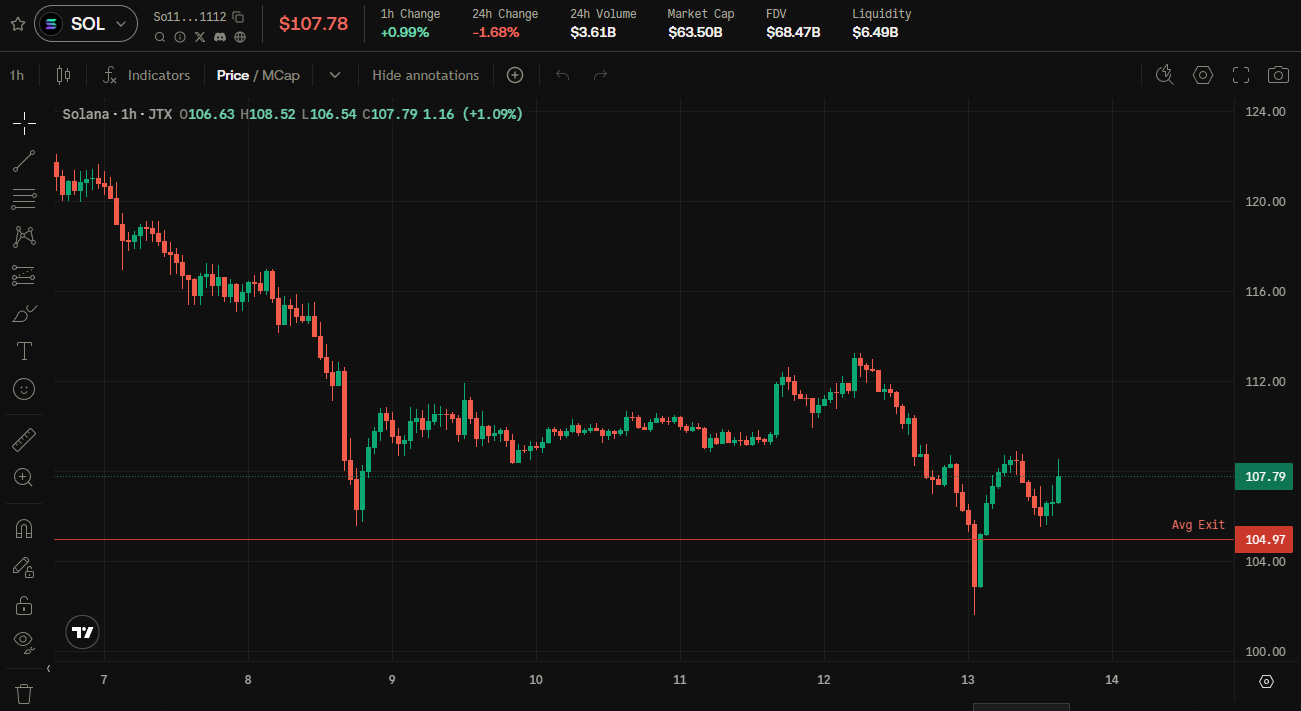Toggle hide all drawings eye icon
1301x711 pixels.
point(24,641)
